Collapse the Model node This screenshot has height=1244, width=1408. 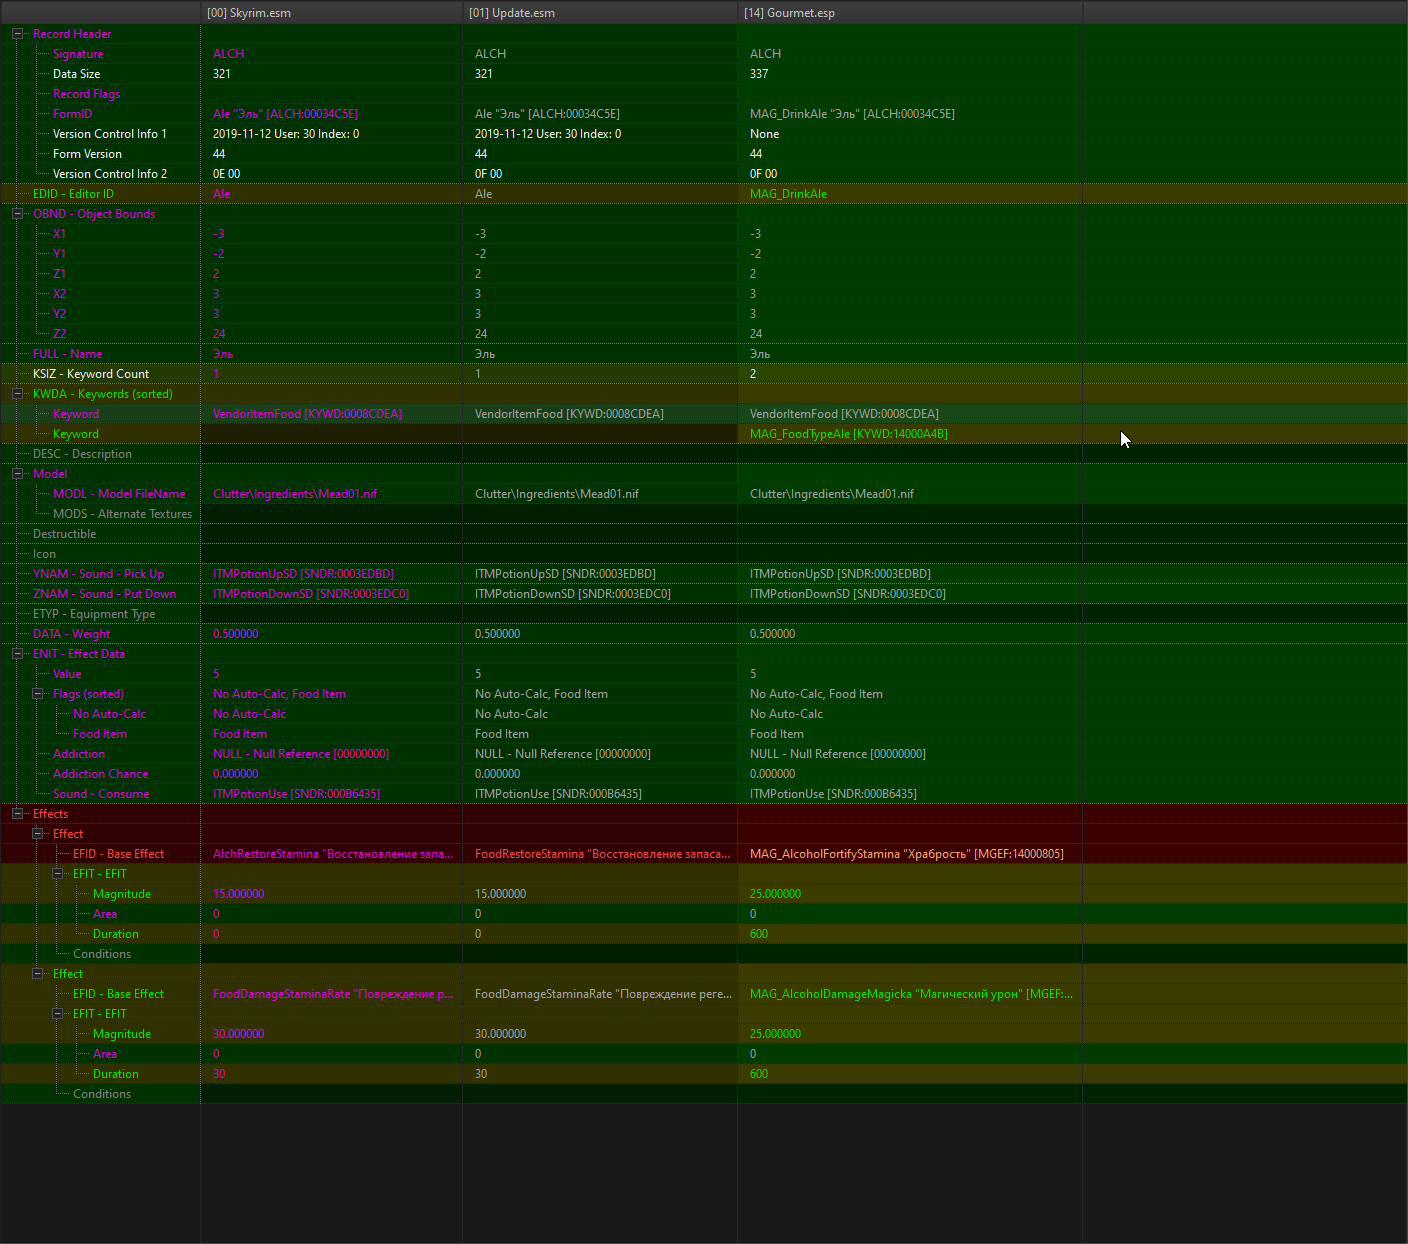pos(17,474)
